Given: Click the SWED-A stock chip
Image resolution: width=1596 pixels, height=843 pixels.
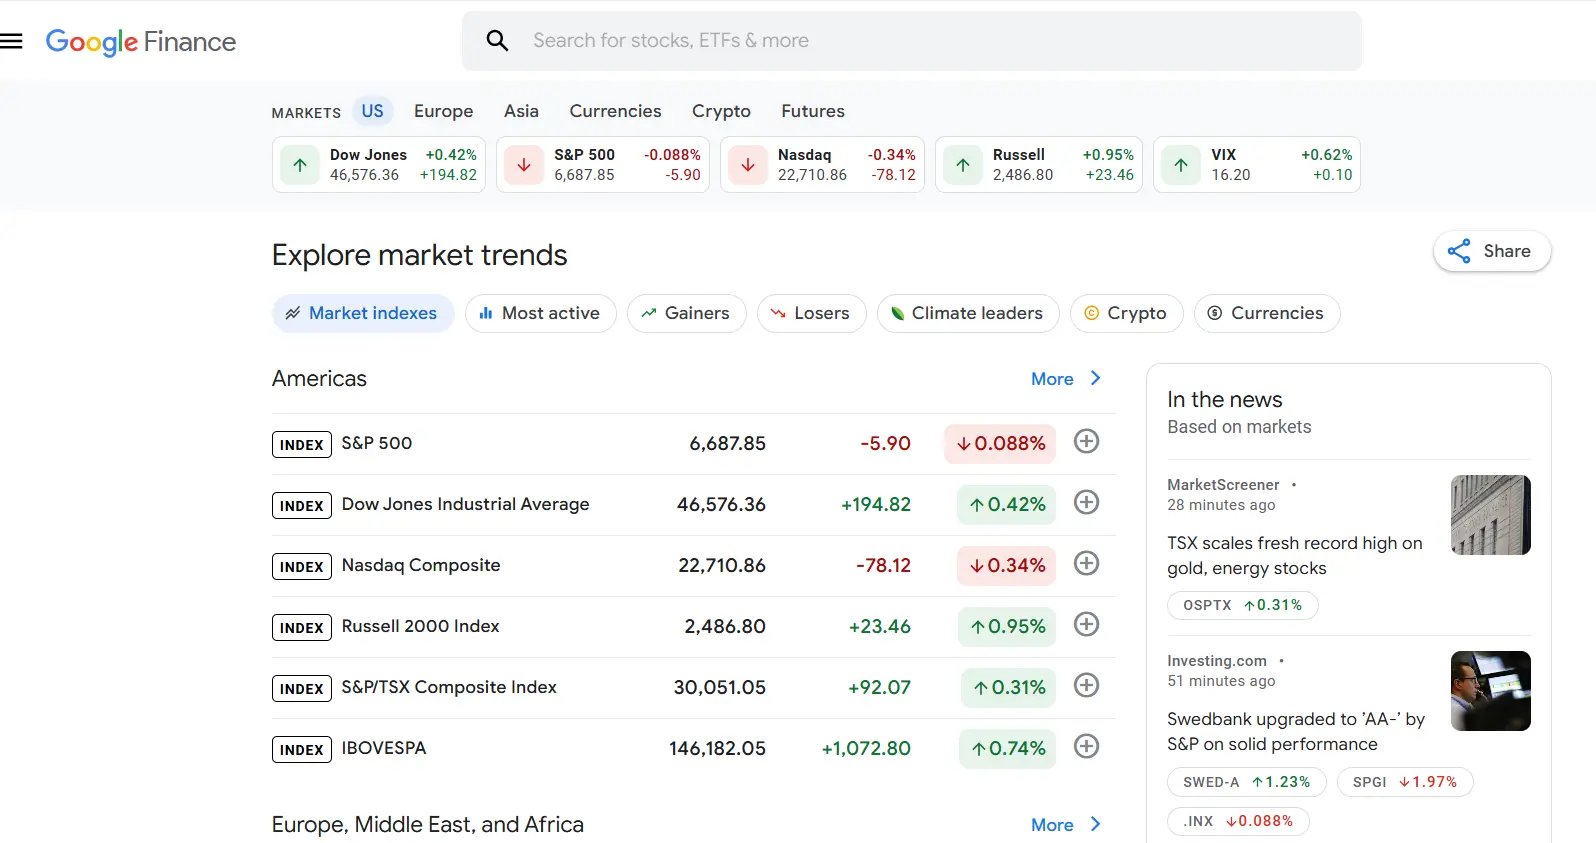Looking at the screenshot, I should tap(1246, 782).
